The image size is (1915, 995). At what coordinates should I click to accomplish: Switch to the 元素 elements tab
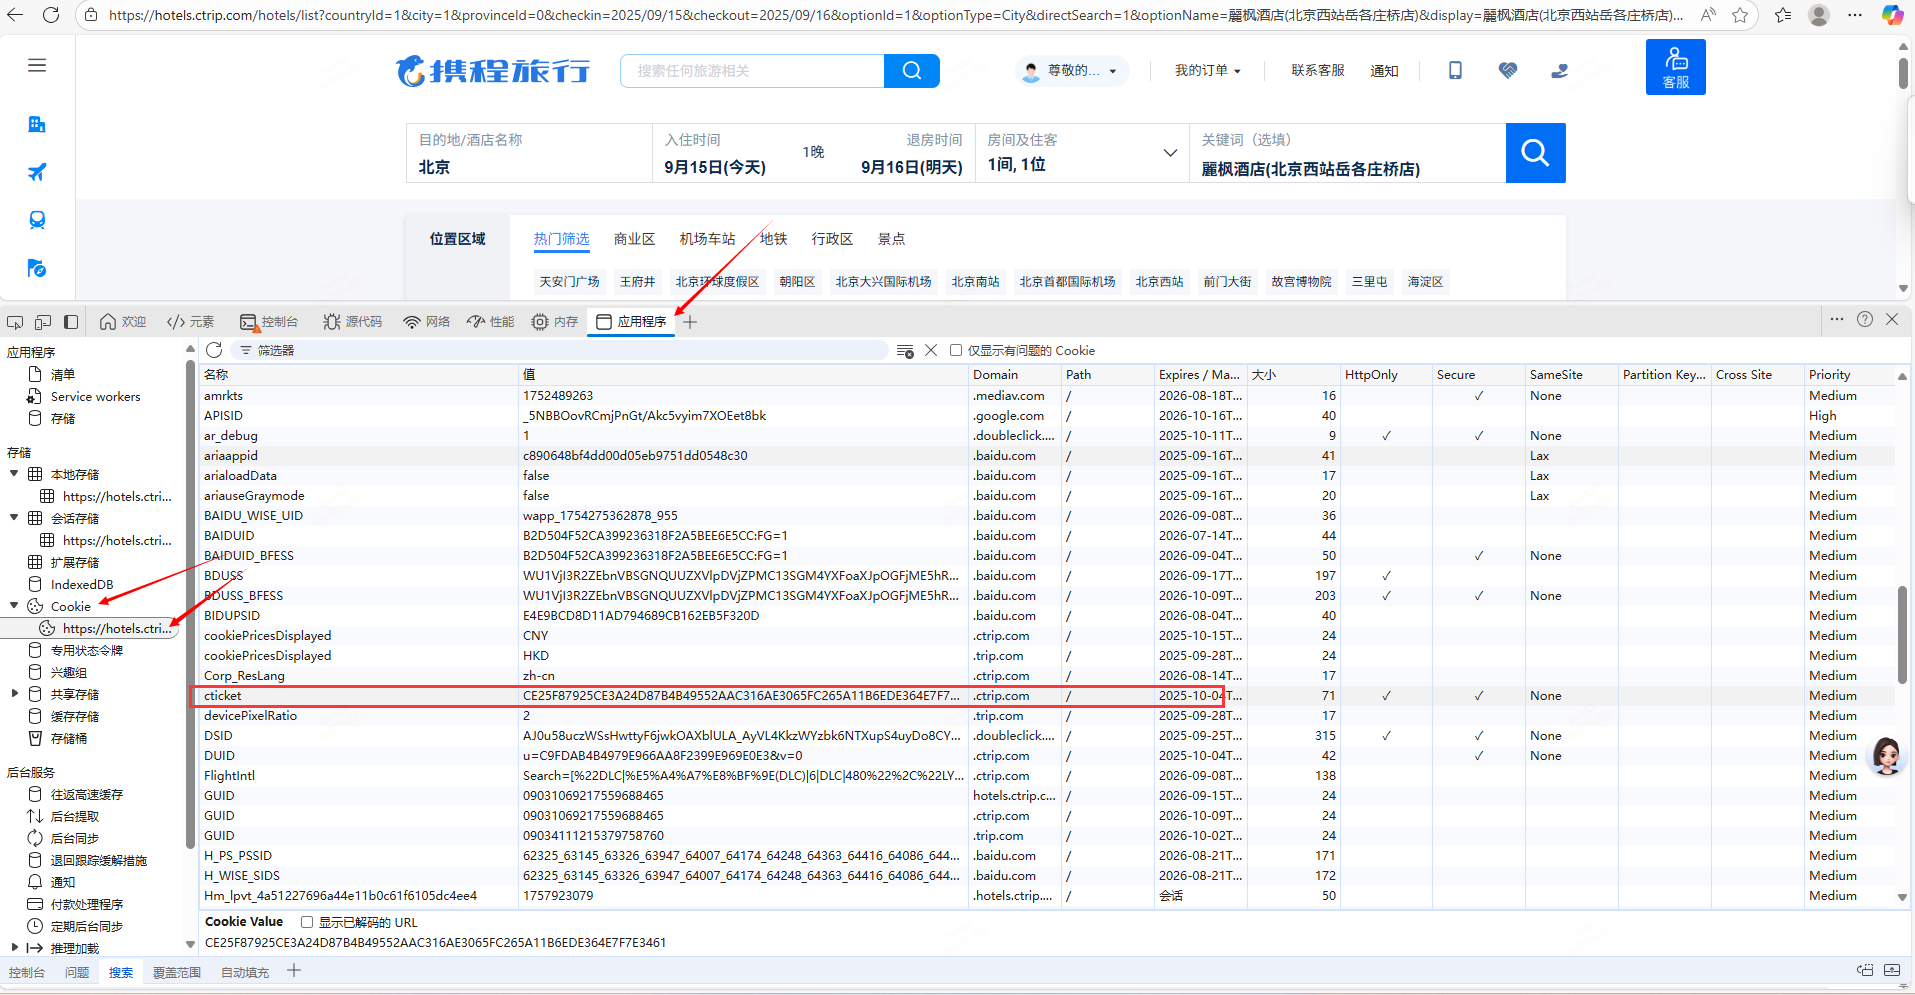pyautogui.click(x=191, y=322)
